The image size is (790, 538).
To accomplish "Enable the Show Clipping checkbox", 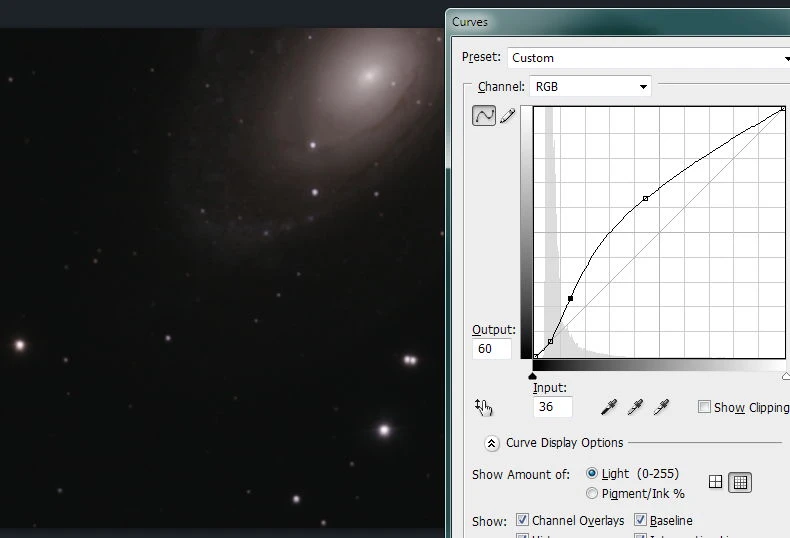I will (705, 407).
